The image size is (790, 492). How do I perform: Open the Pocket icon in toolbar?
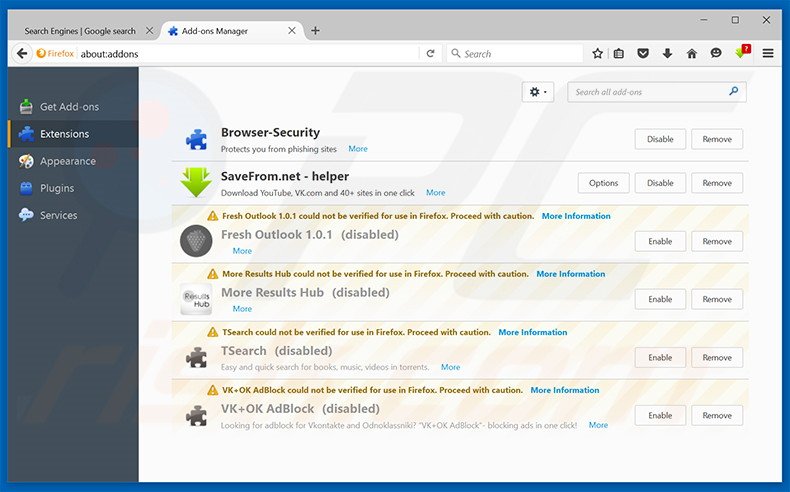[643, 53]
